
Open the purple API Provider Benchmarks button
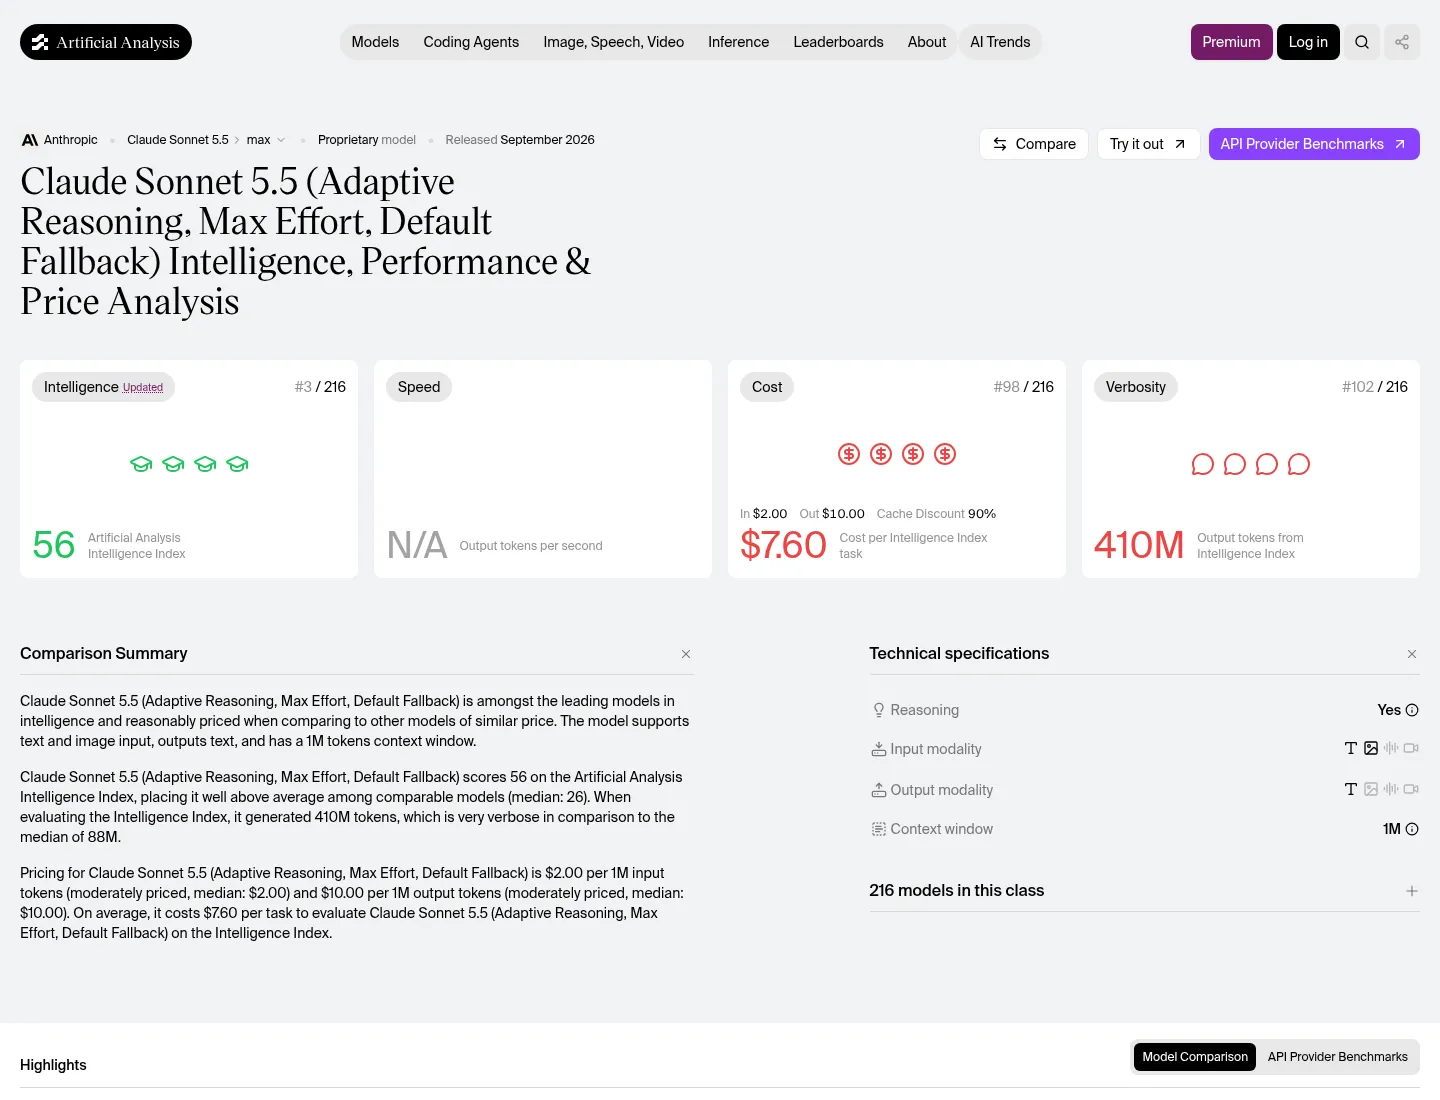pos(1314,144)
